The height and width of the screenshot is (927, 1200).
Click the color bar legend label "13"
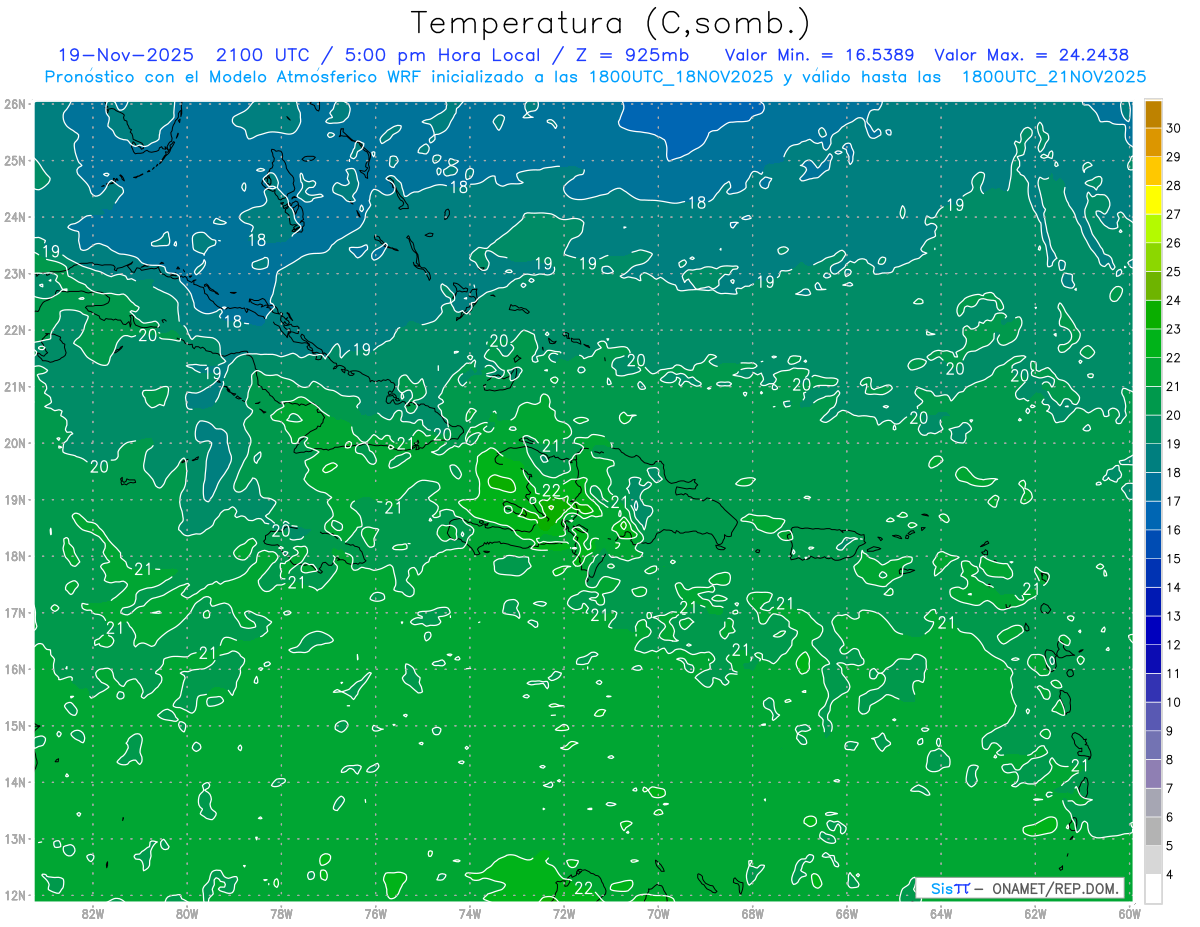click(1174, 616)
